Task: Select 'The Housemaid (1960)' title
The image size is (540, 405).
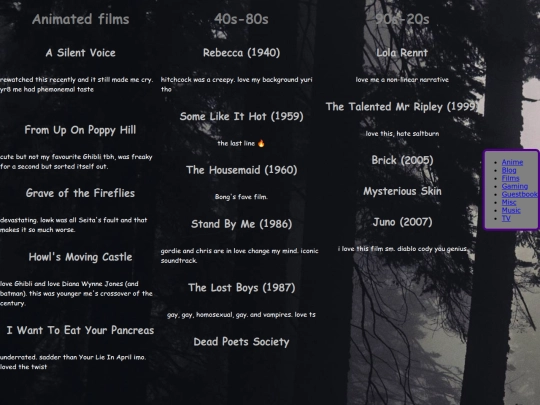Action: tap(241, 170)
